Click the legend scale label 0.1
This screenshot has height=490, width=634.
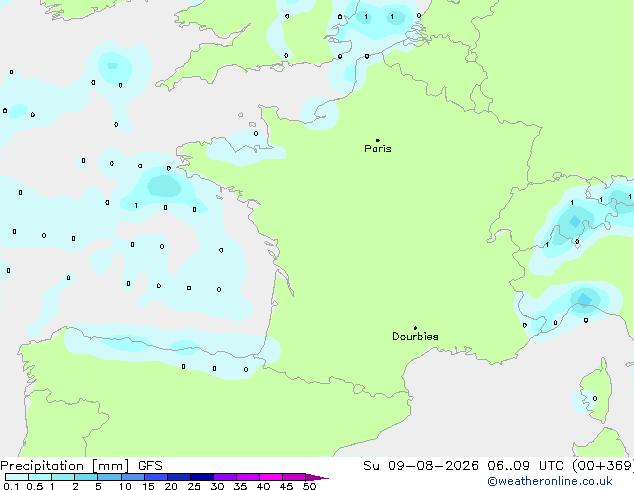click(11, 486)
